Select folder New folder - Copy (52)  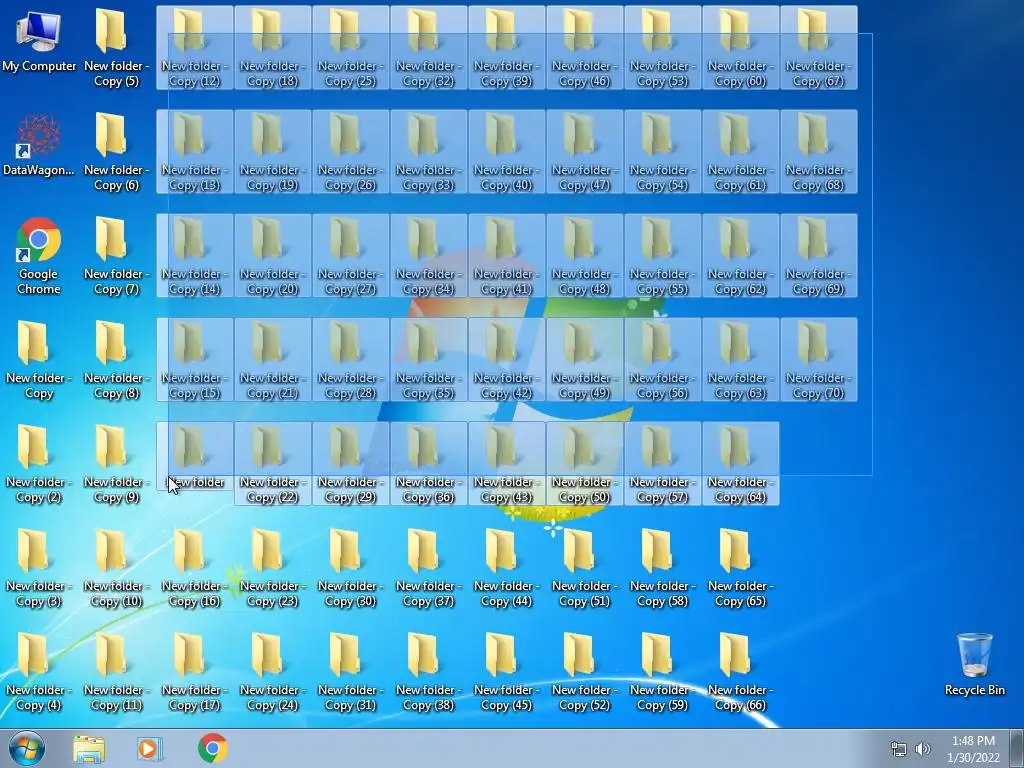(x=584, y=671)
